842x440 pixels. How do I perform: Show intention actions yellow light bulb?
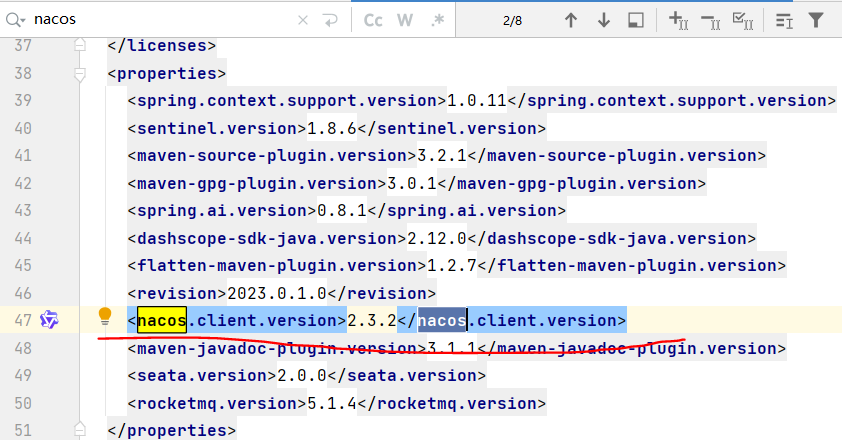point(105,317)
